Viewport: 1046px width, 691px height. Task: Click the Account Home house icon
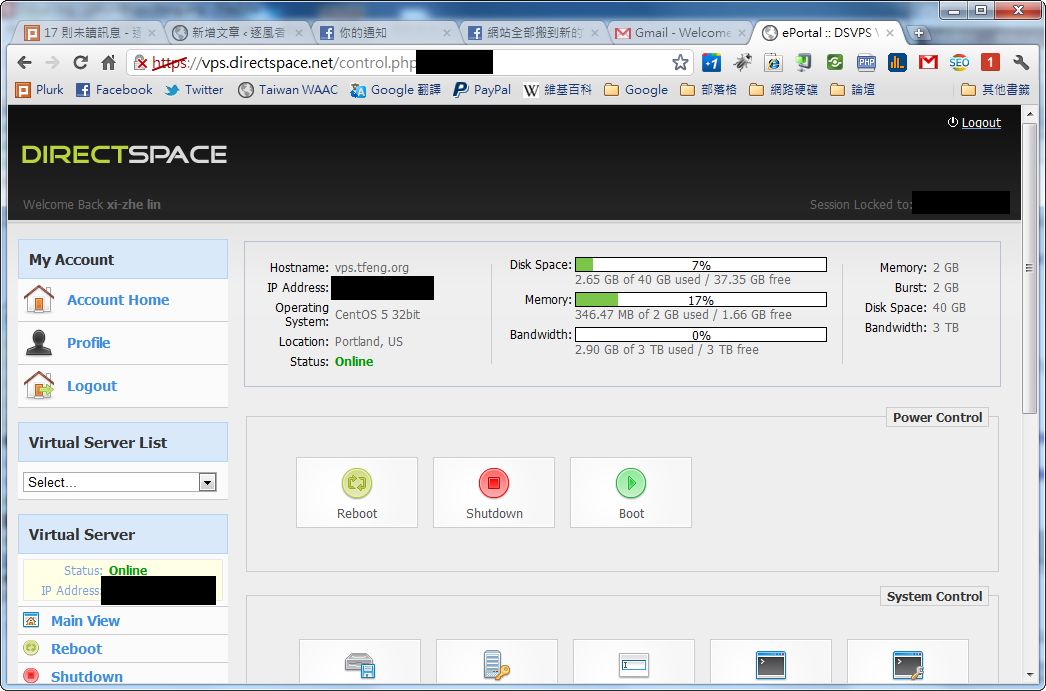[39, 299]
